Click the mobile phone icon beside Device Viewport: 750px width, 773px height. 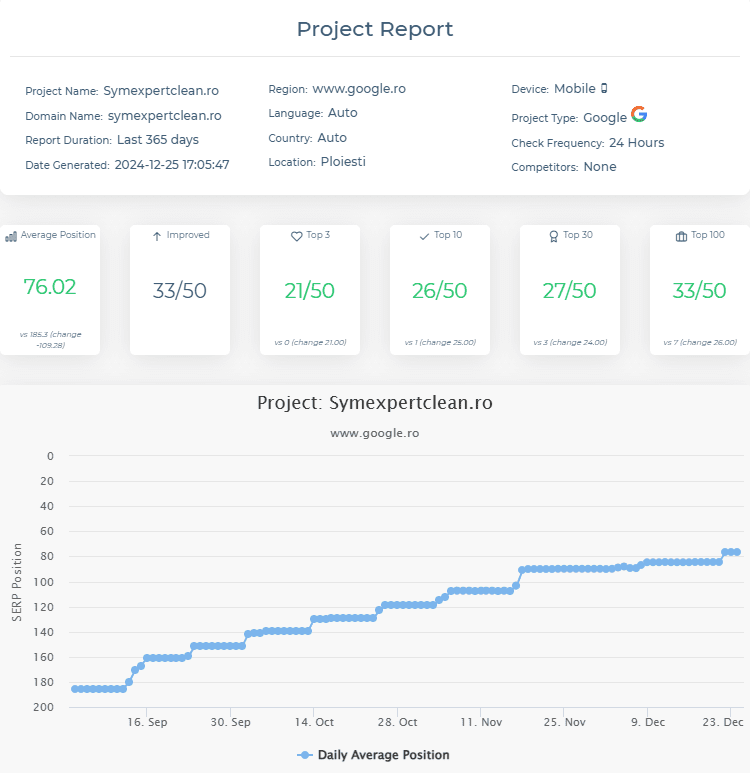604,89
